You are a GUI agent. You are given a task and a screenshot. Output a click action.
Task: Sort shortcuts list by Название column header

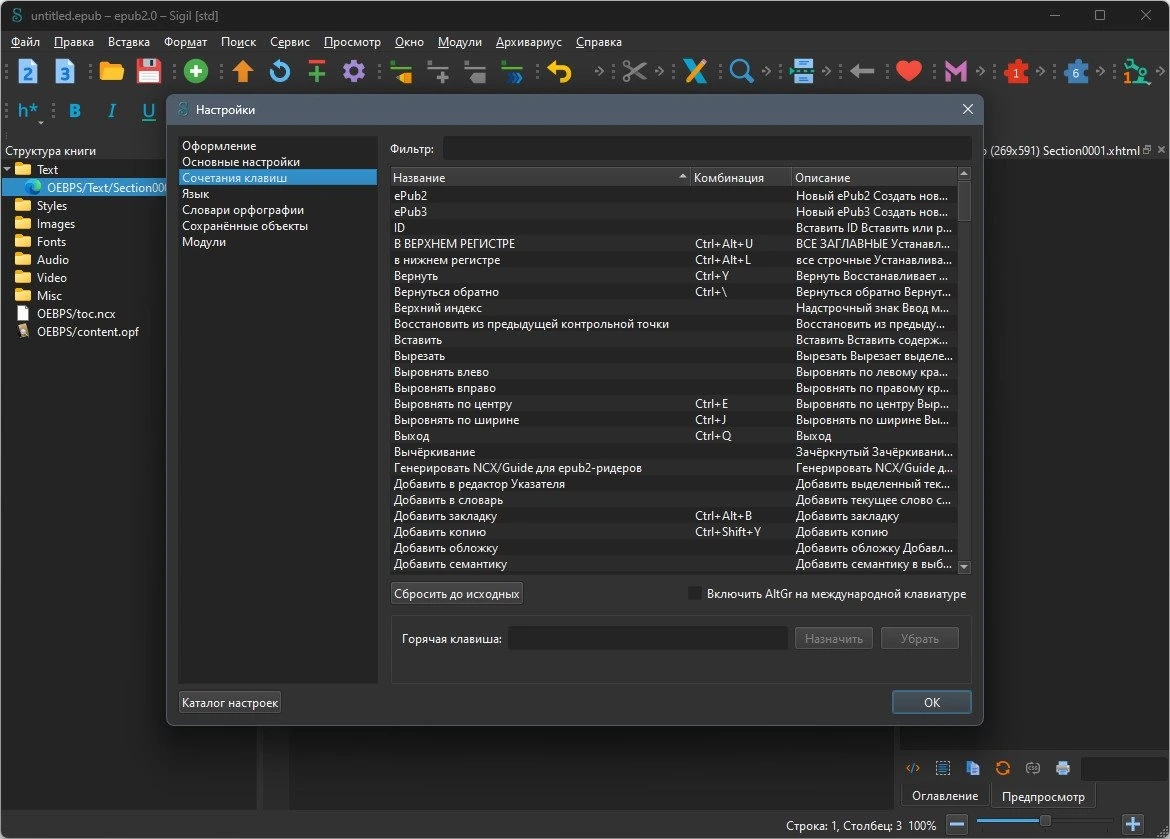(x=540, y=178)
